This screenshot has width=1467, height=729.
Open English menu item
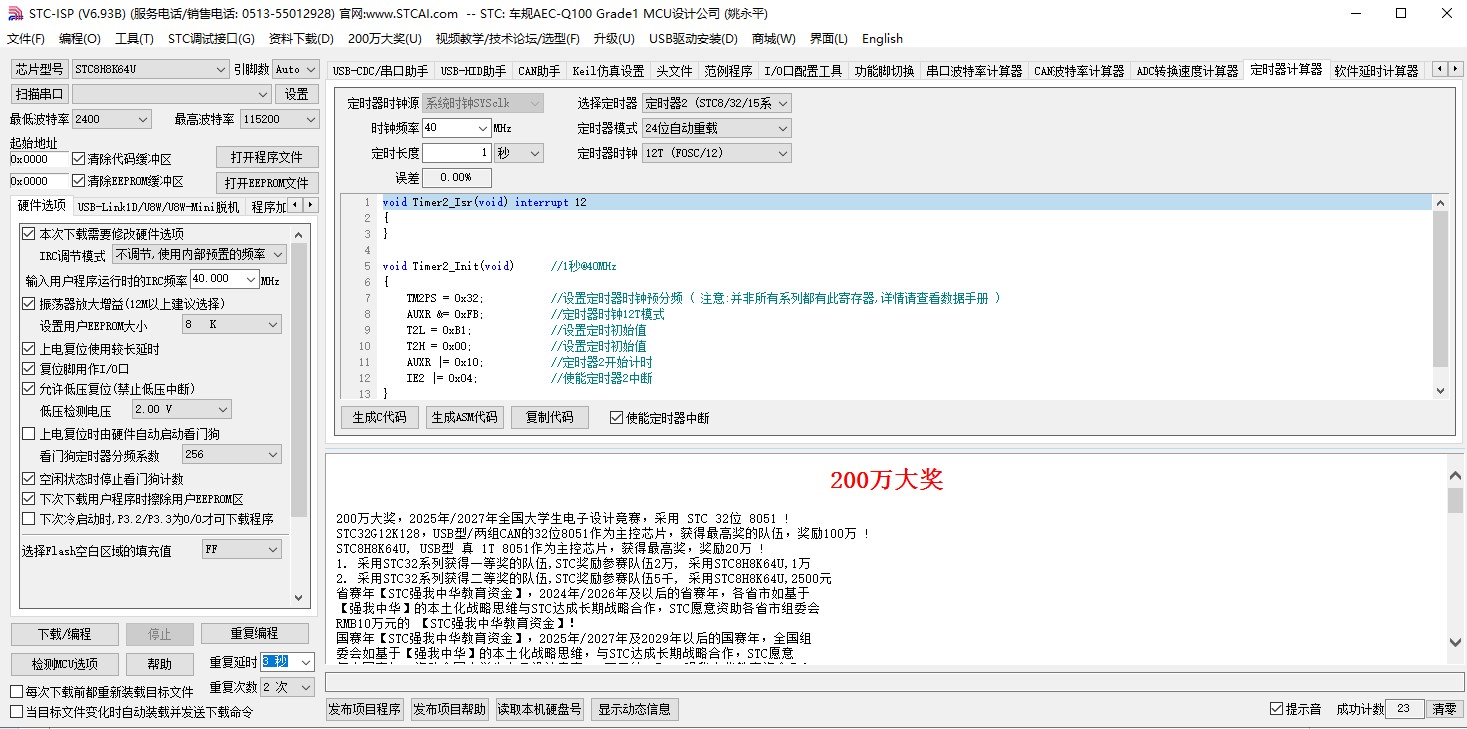[x=882, y=39]
